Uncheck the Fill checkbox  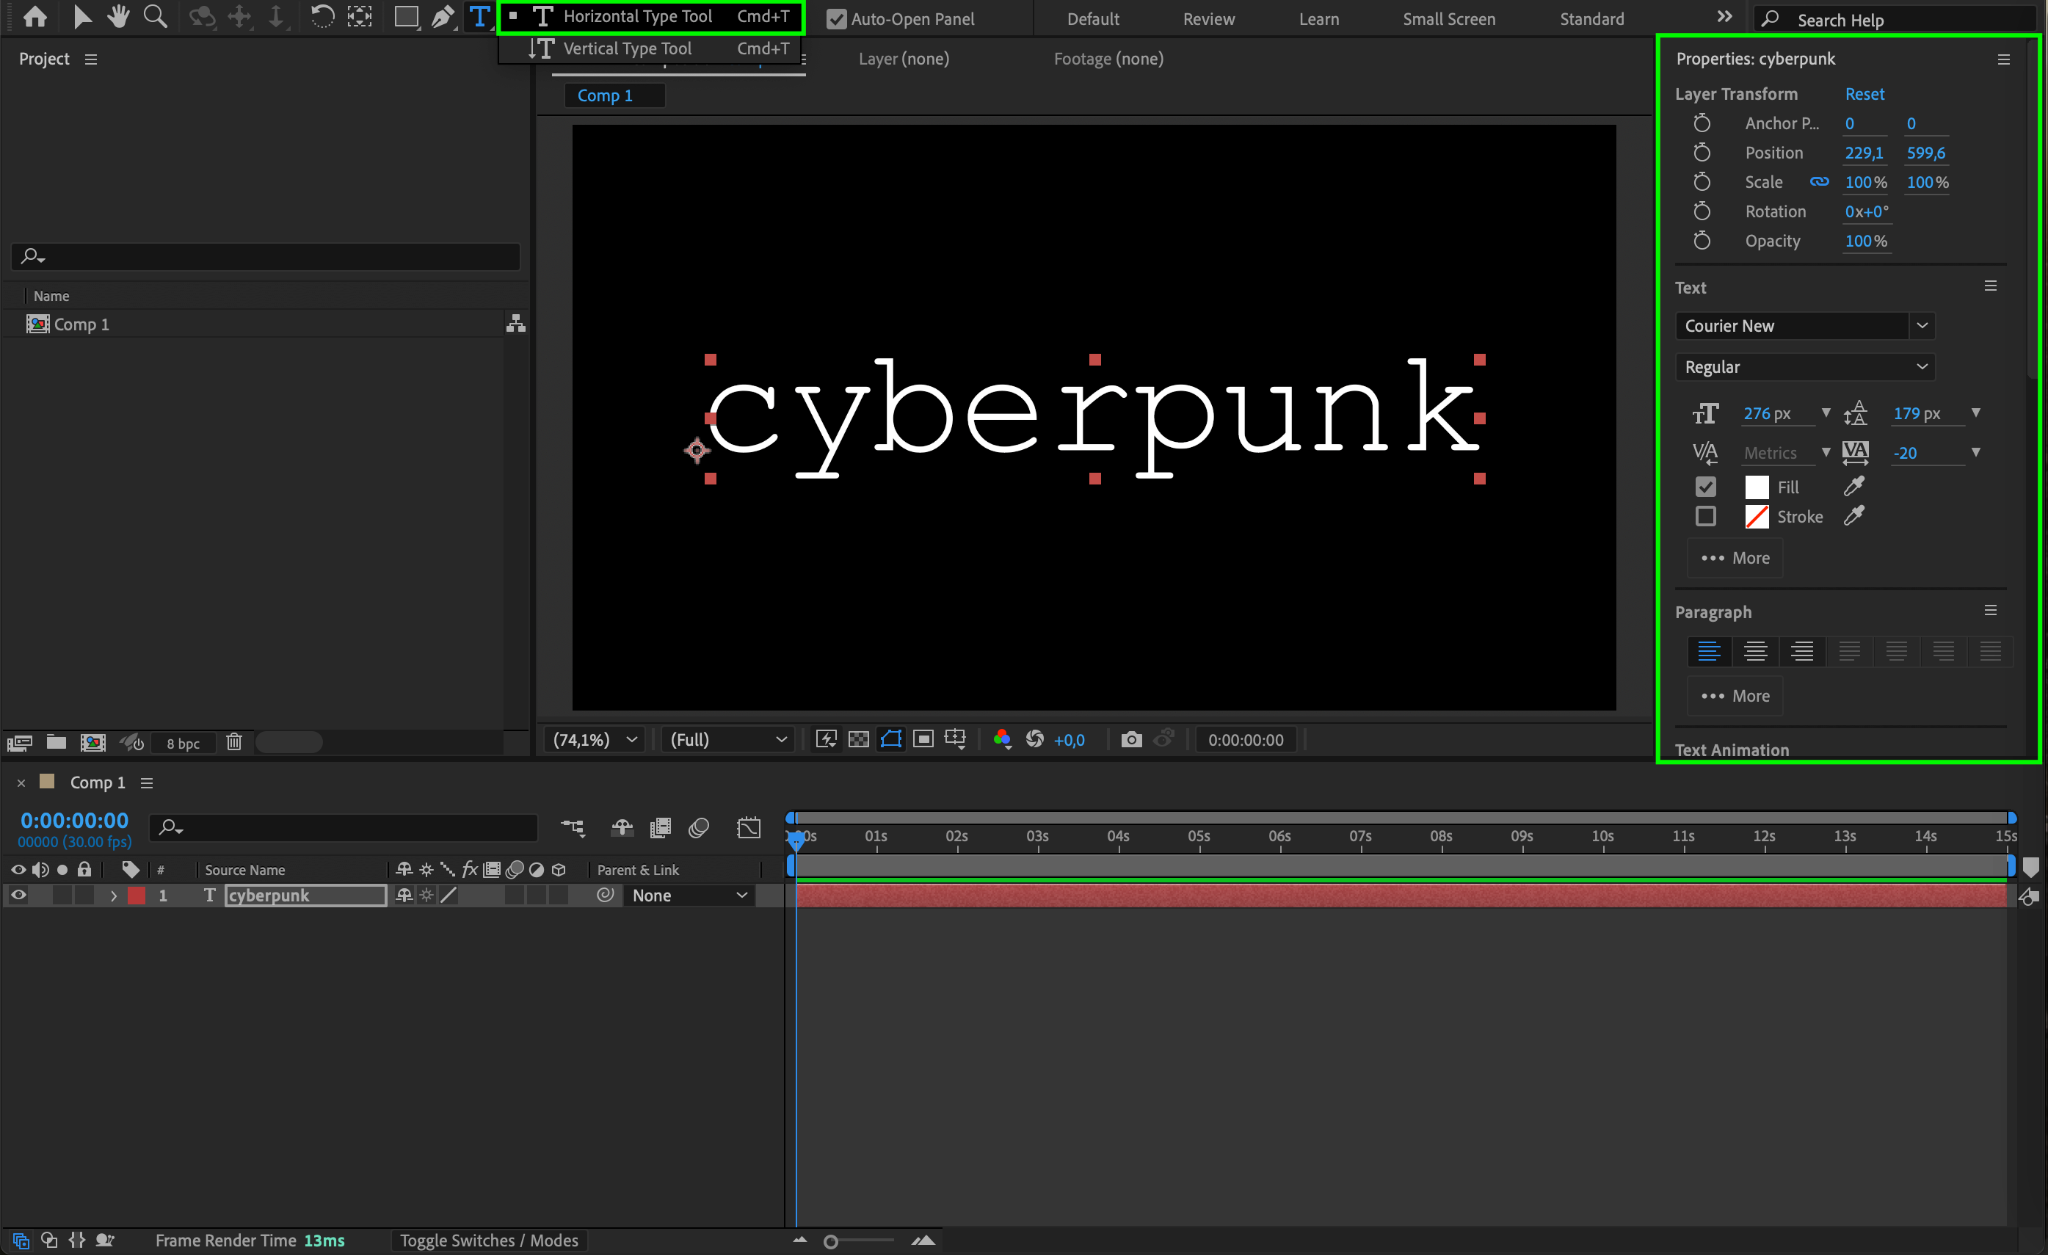(1706, 487)
